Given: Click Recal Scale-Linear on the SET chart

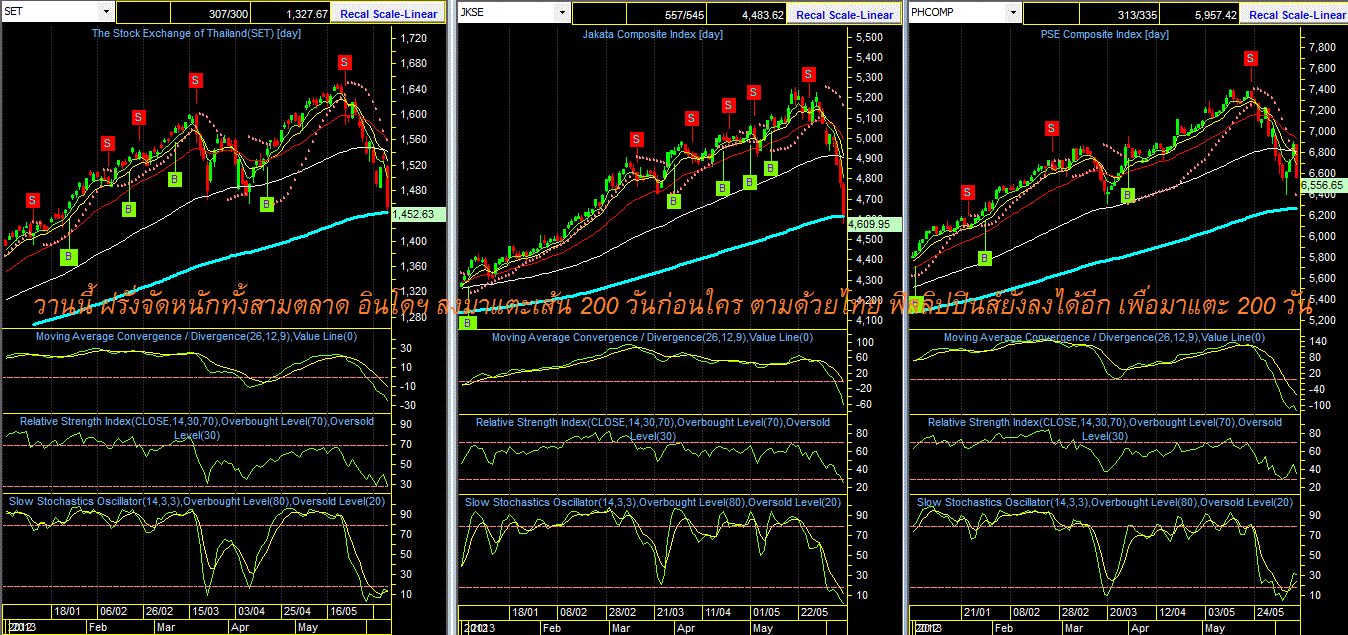Looking at the screenshot, I should point(388,15).
